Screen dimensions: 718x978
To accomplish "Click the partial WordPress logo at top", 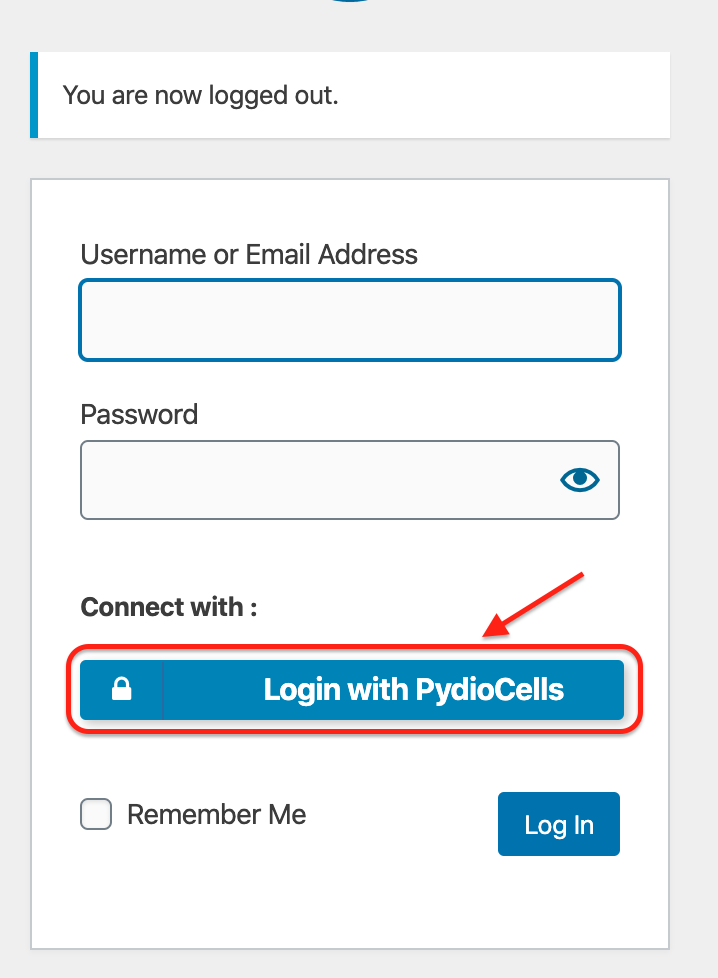I will [349, 1].
